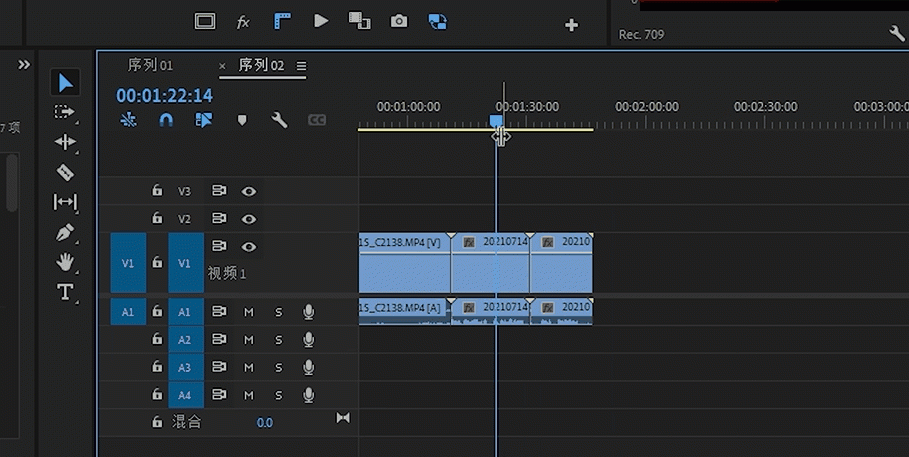
Task: Toggle sync lock on V3
Action: point(219,190)
